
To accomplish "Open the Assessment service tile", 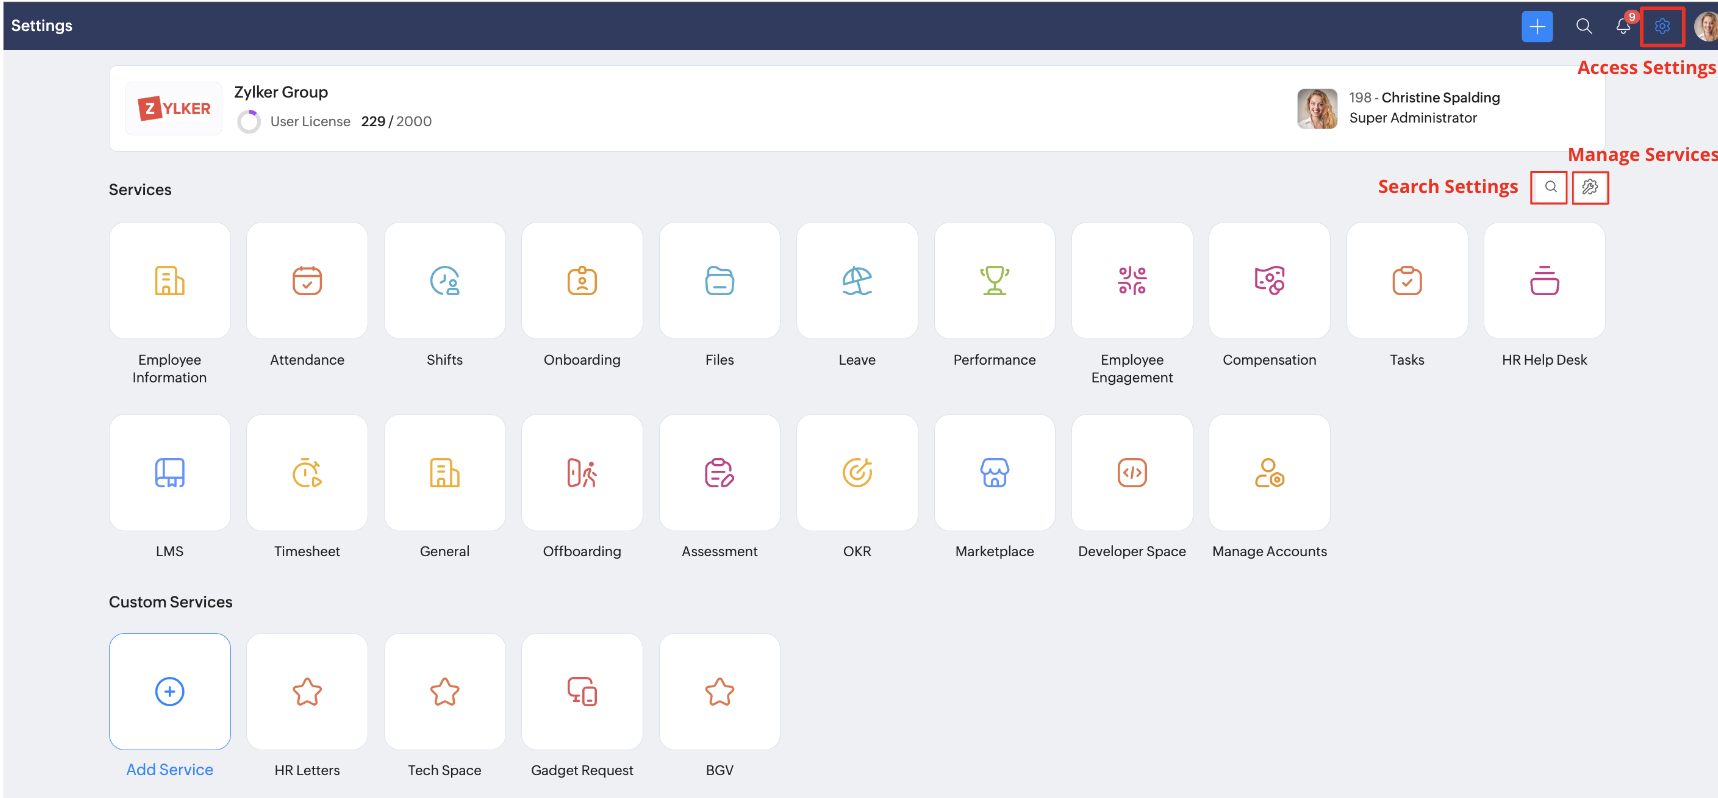I will (x=720, y=473).
